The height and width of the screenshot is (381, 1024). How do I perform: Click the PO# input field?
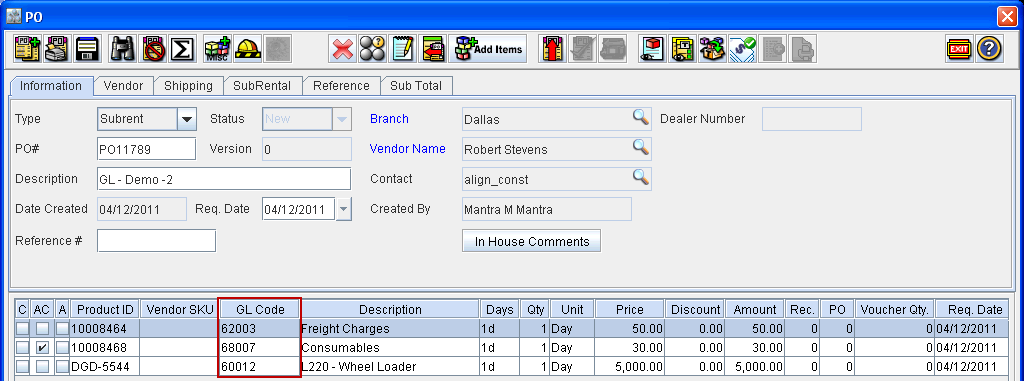click(x=146, y=150)
